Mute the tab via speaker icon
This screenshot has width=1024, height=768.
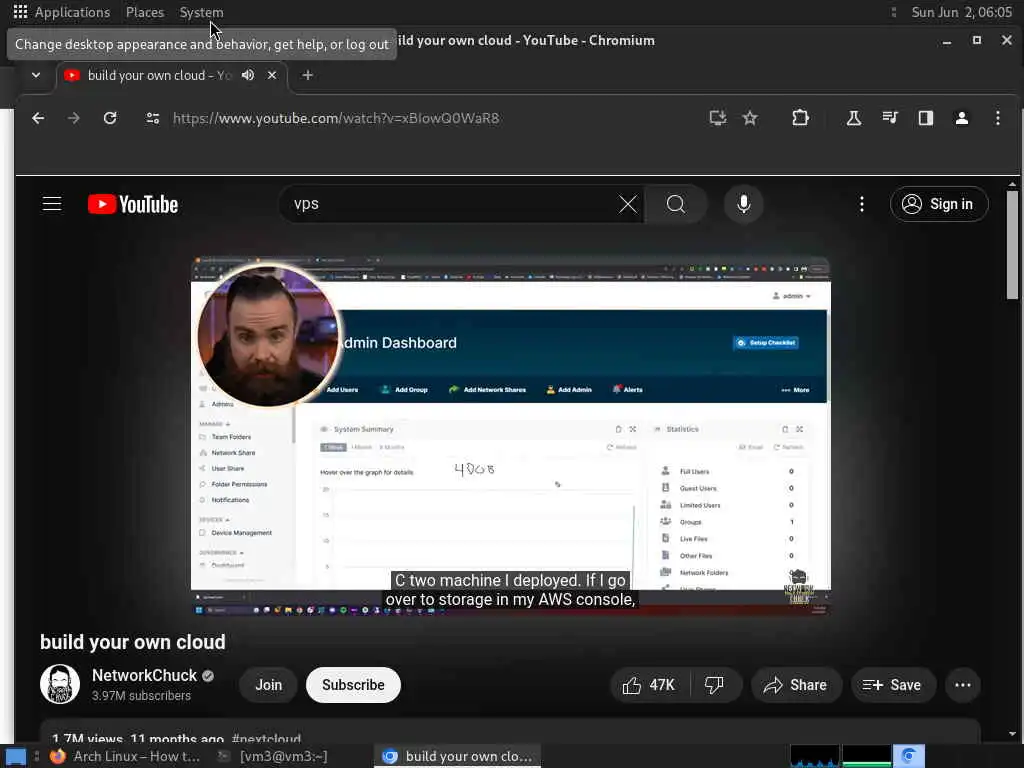[248, 75]
